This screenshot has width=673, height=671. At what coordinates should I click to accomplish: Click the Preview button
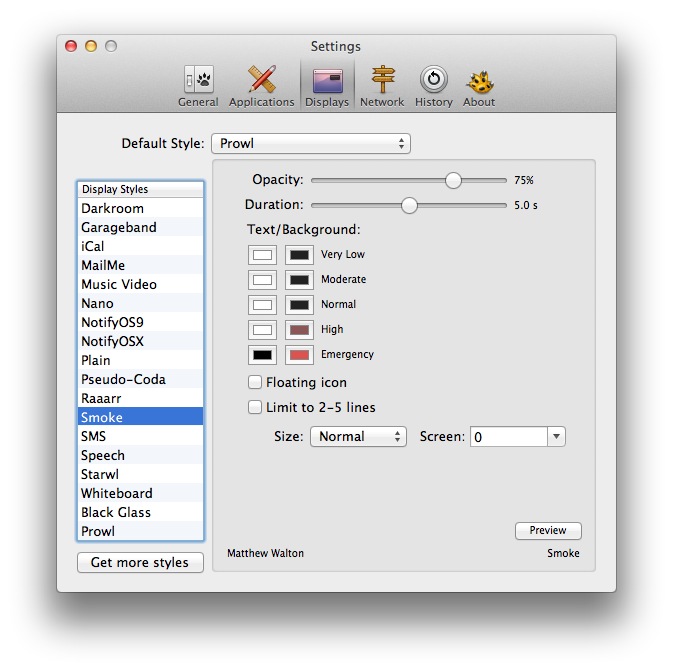pyautogui.click(x=548, y=531)
